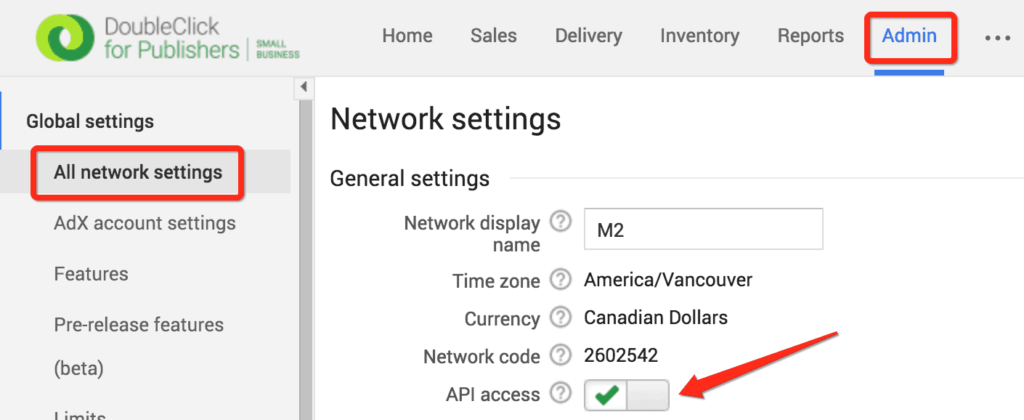Toggle the API access switch
This screenshot has width=1024, height=420.
point(626,396)
